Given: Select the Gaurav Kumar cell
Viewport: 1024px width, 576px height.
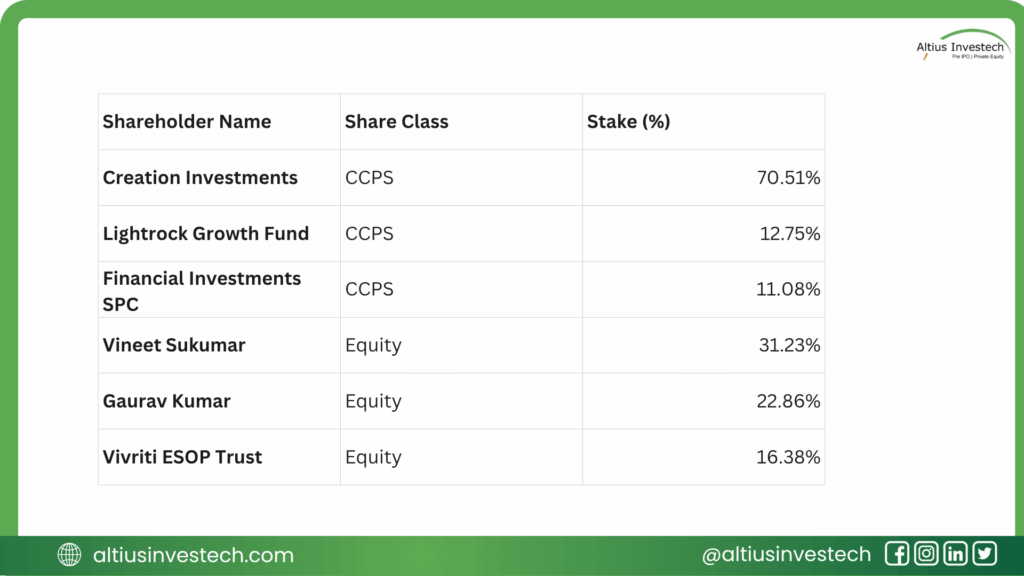Looking at the screenshot, I should click(167, 402).
